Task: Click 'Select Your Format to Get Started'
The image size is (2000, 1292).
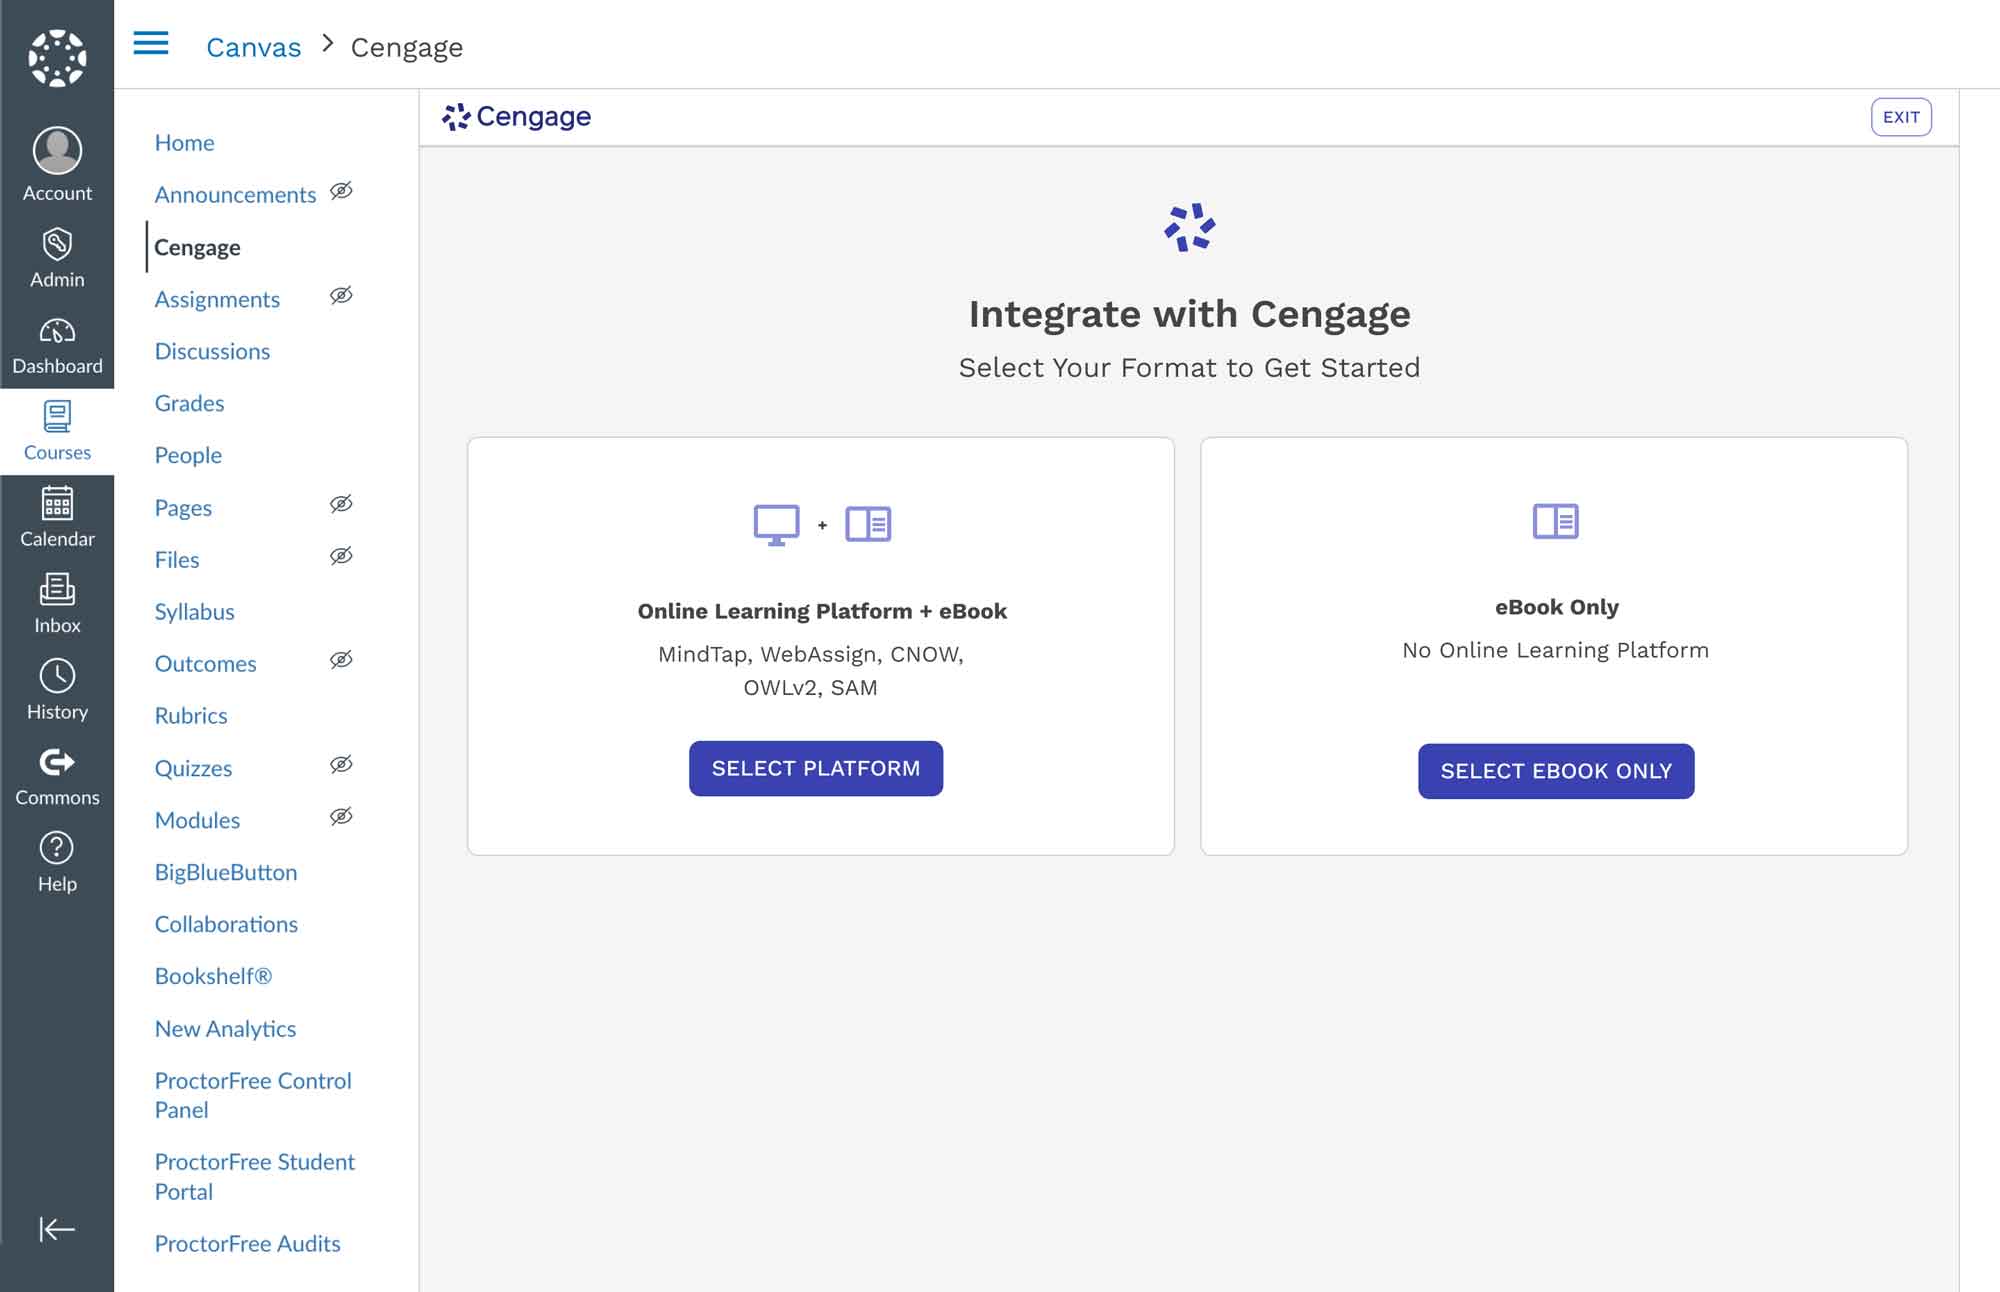Action: pos(1189,368)
